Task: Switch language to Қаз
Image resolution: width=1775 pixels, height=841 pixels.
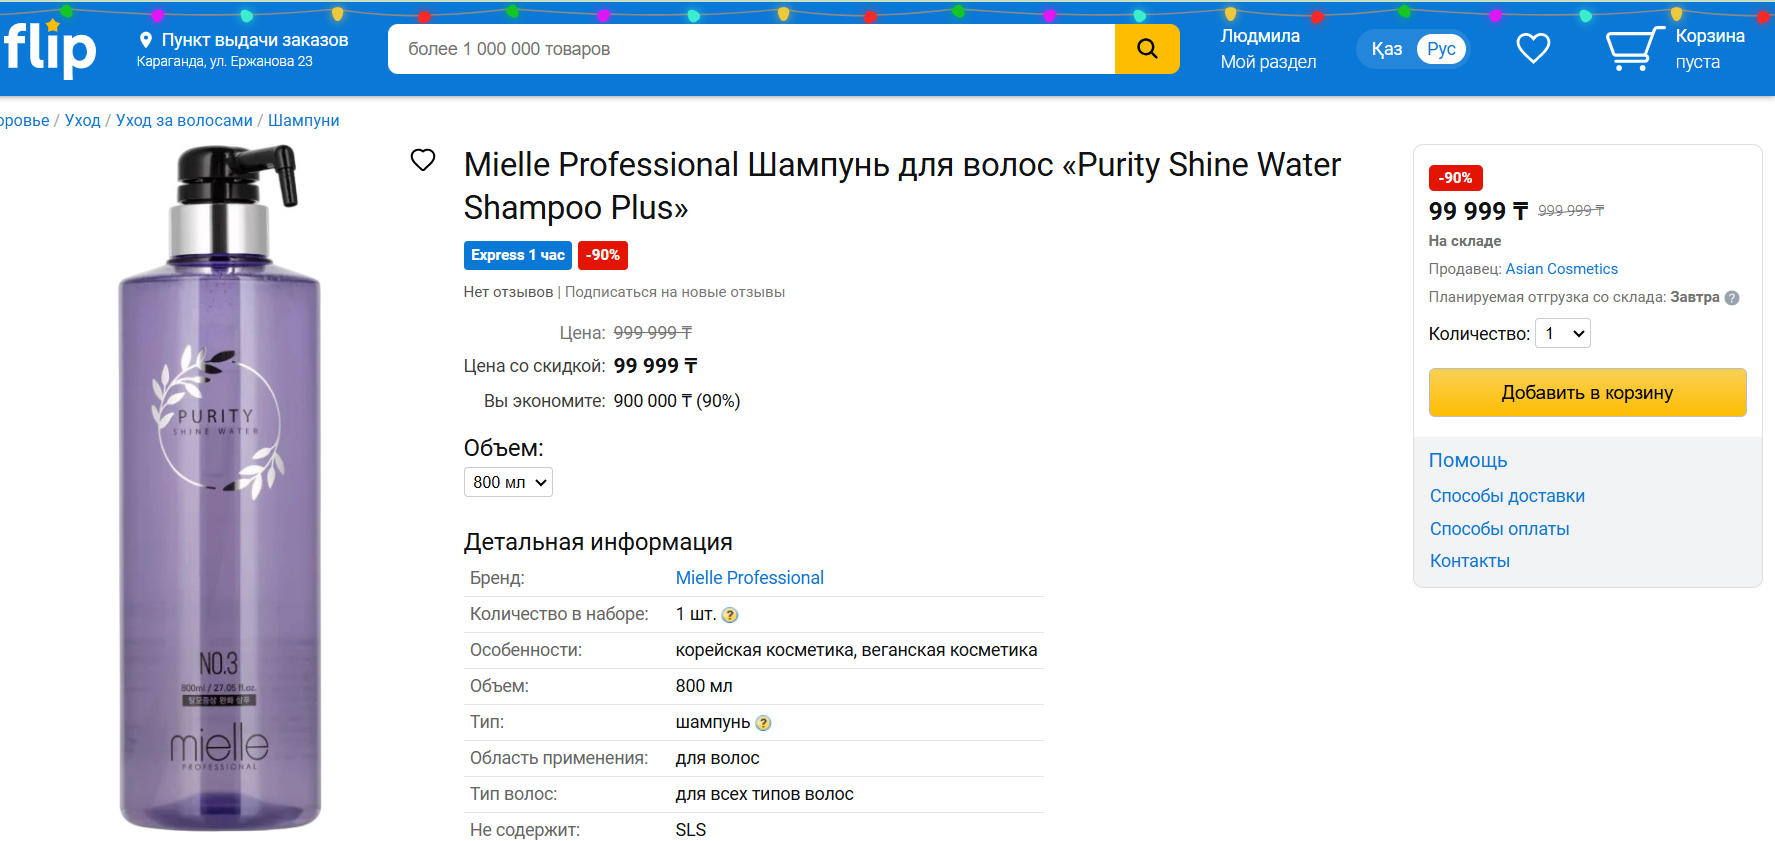Action: click(x=1386, y=49)
